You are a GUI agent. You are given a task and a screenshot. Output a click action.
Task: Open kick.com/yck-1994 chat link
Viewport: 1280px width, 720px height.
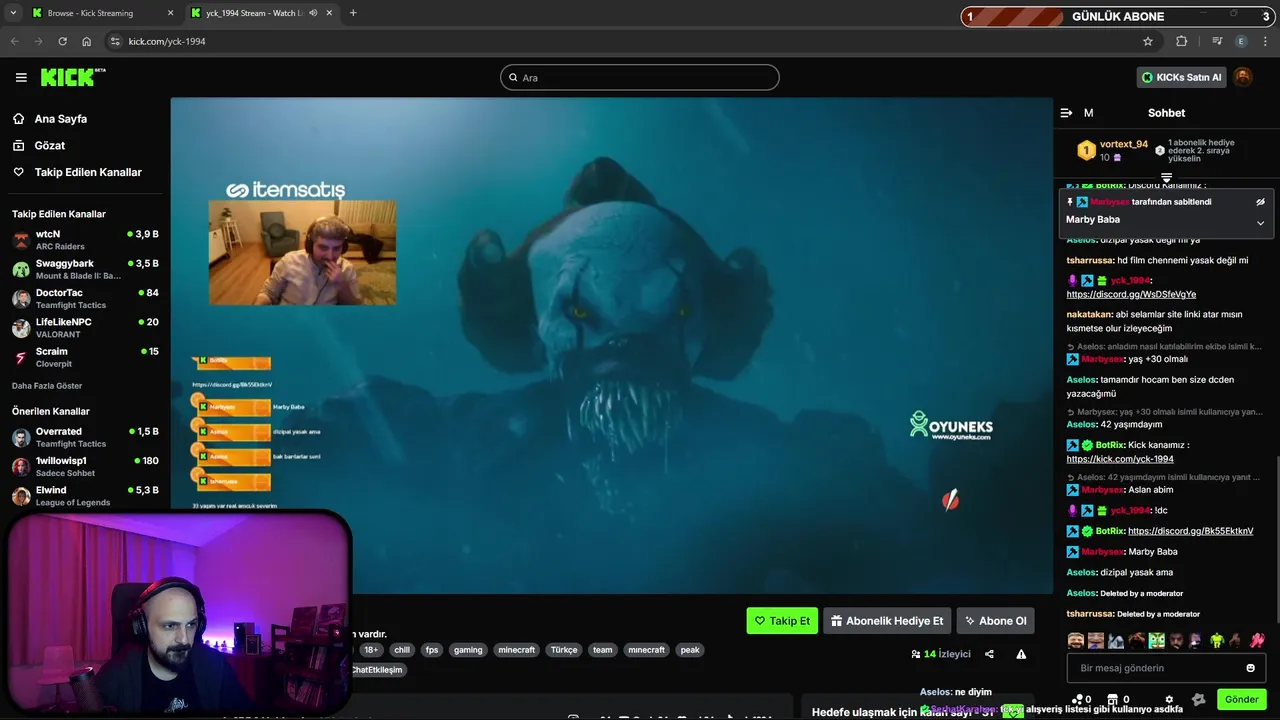pyautogui.click(x=1120, y=459)
